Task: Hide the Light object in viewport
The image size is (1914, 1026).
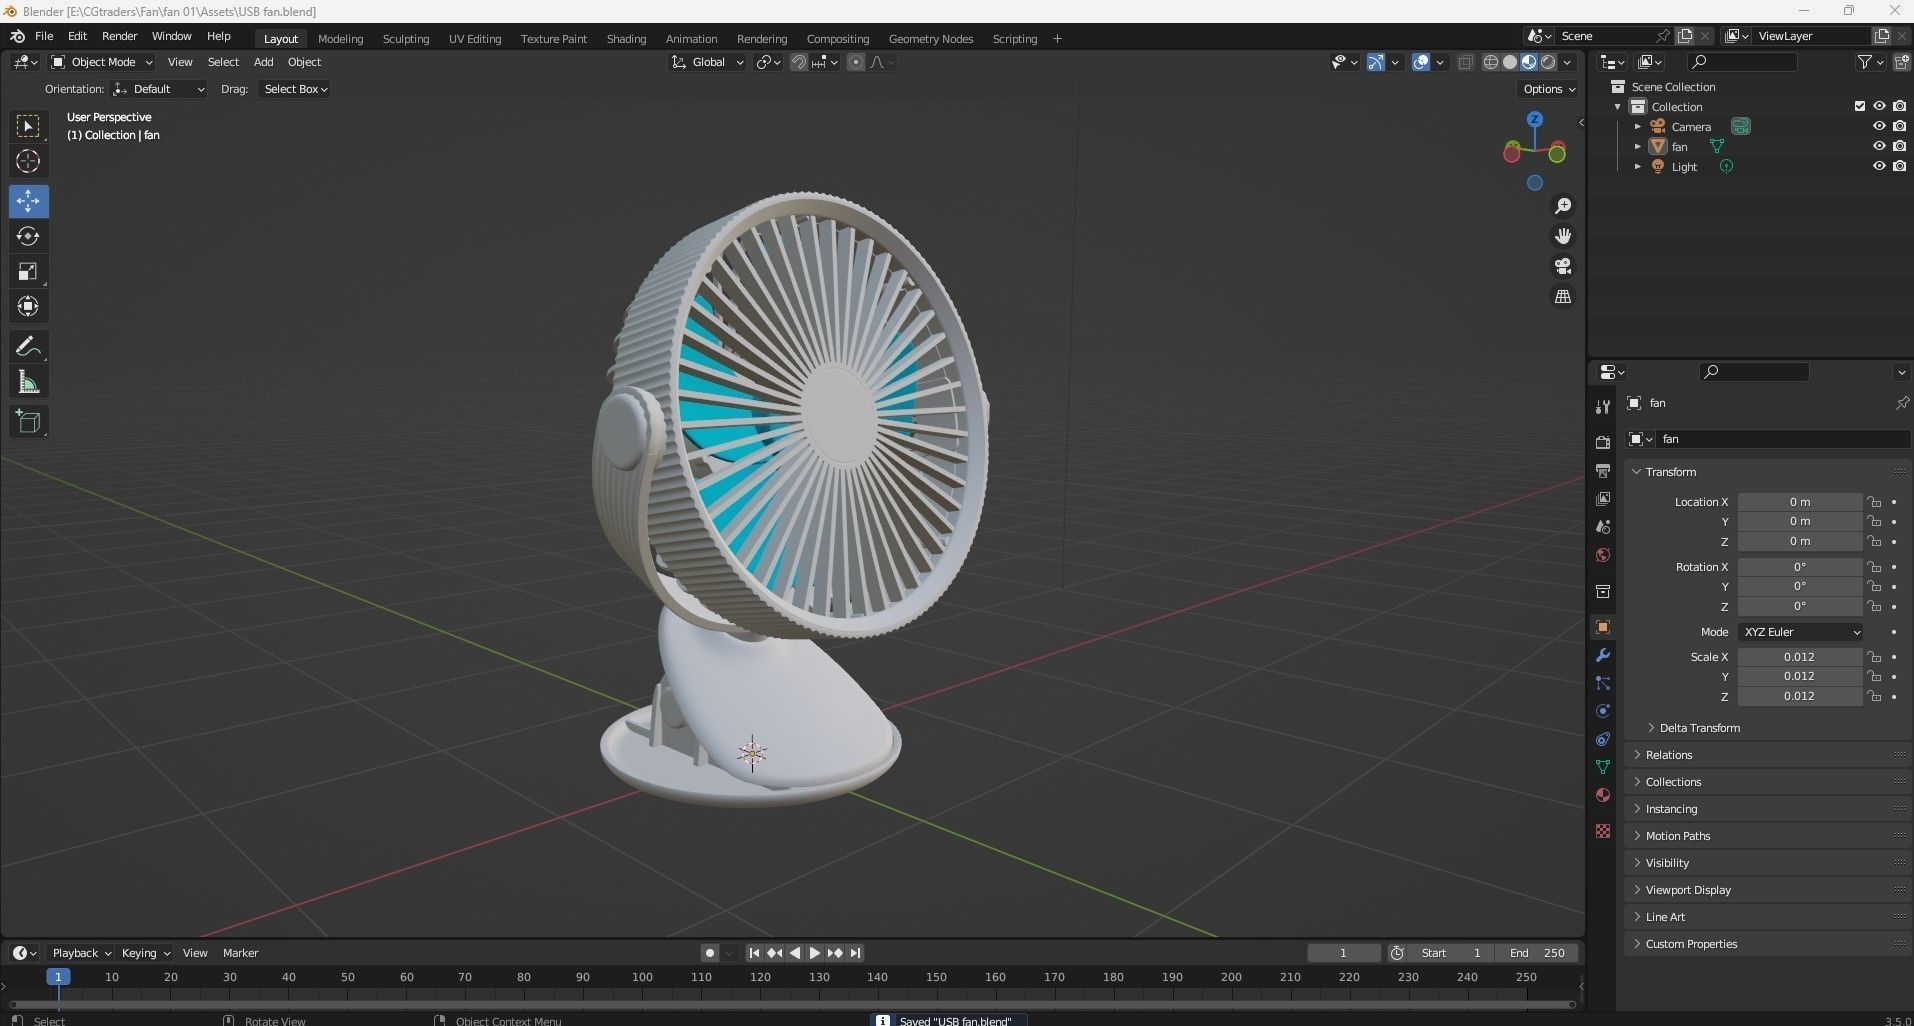Action: tap(1879, 166)
